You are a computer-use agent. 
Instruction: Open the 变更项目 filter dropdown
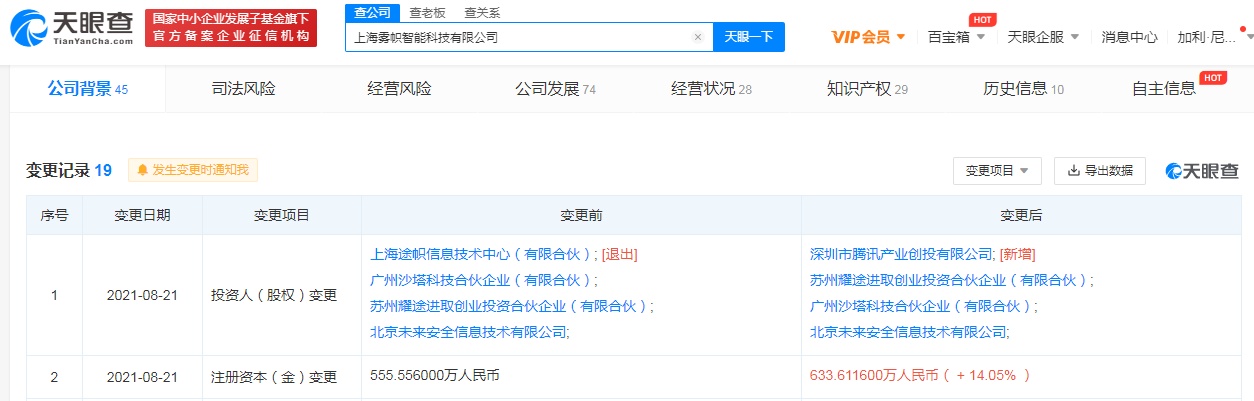tap(997, 171)
